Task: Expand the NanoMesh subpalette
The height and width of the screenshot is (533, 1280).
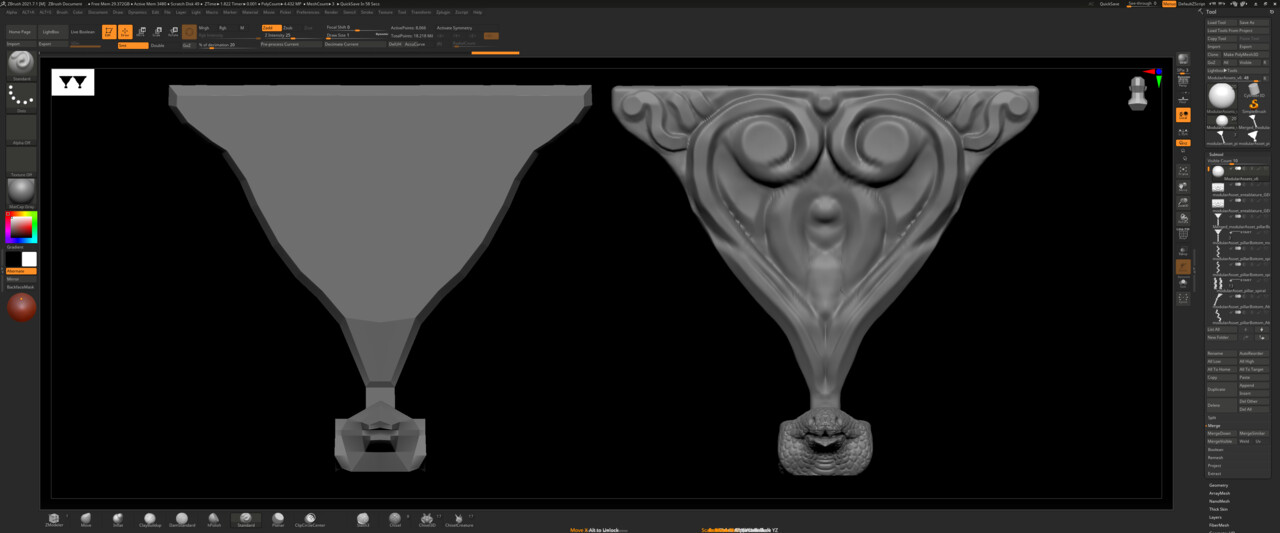Action: 1219,501
